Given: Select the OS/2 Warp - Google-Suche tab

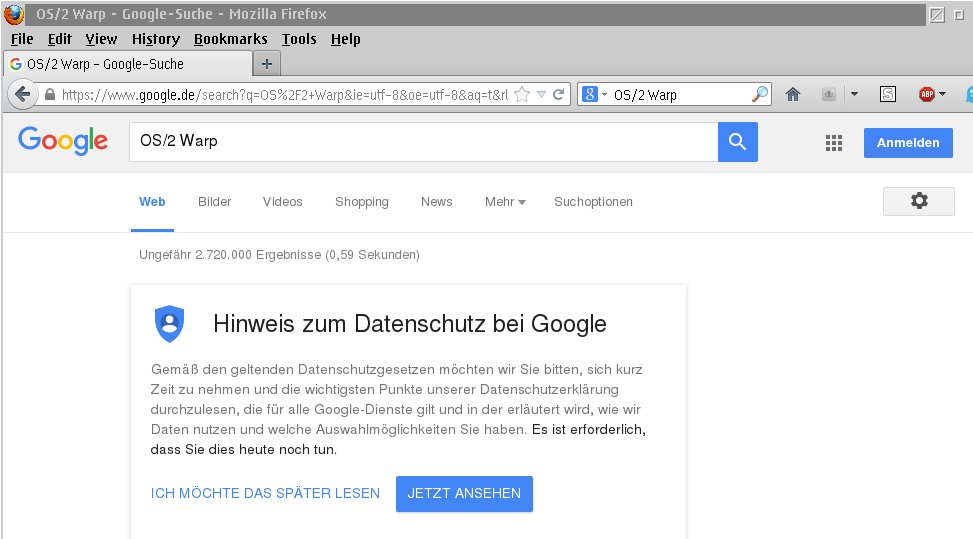Looking at the screenshot, I should 128,64.
